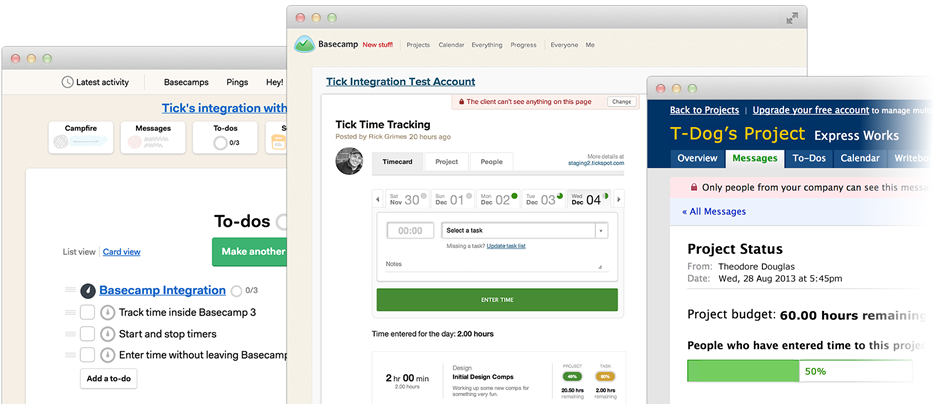The width and height of the screenshot is (947, 404).
Task: Switch to the Project tab in Tick
Action: tap(446, 162)
